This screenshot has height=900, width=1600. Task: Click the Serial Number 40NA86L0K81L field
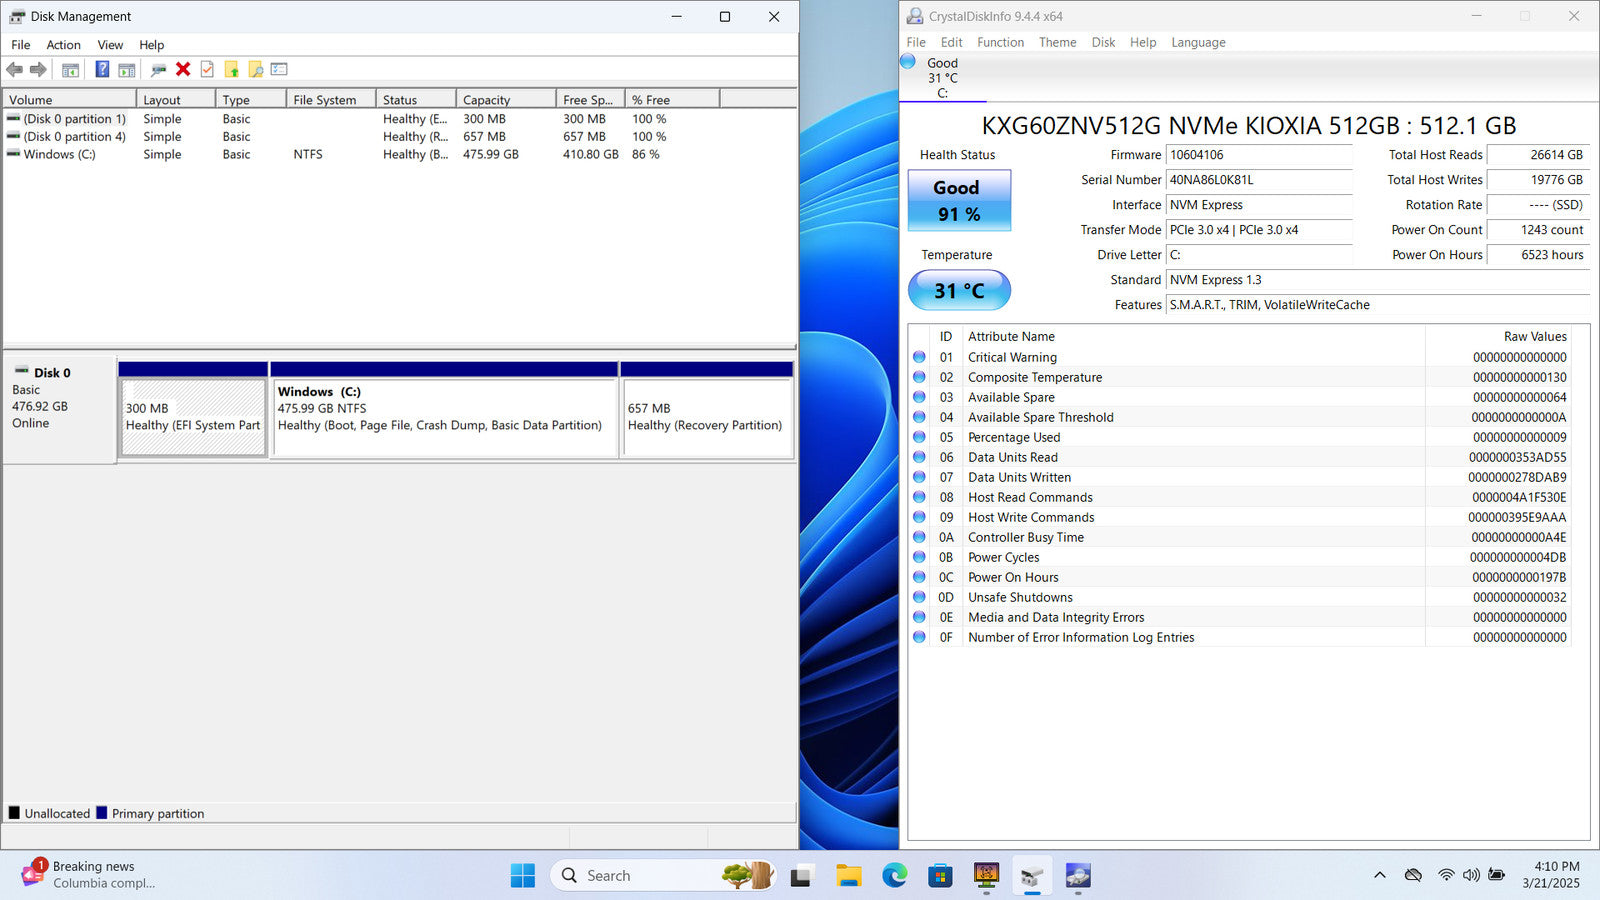(x=1259, y=180)
